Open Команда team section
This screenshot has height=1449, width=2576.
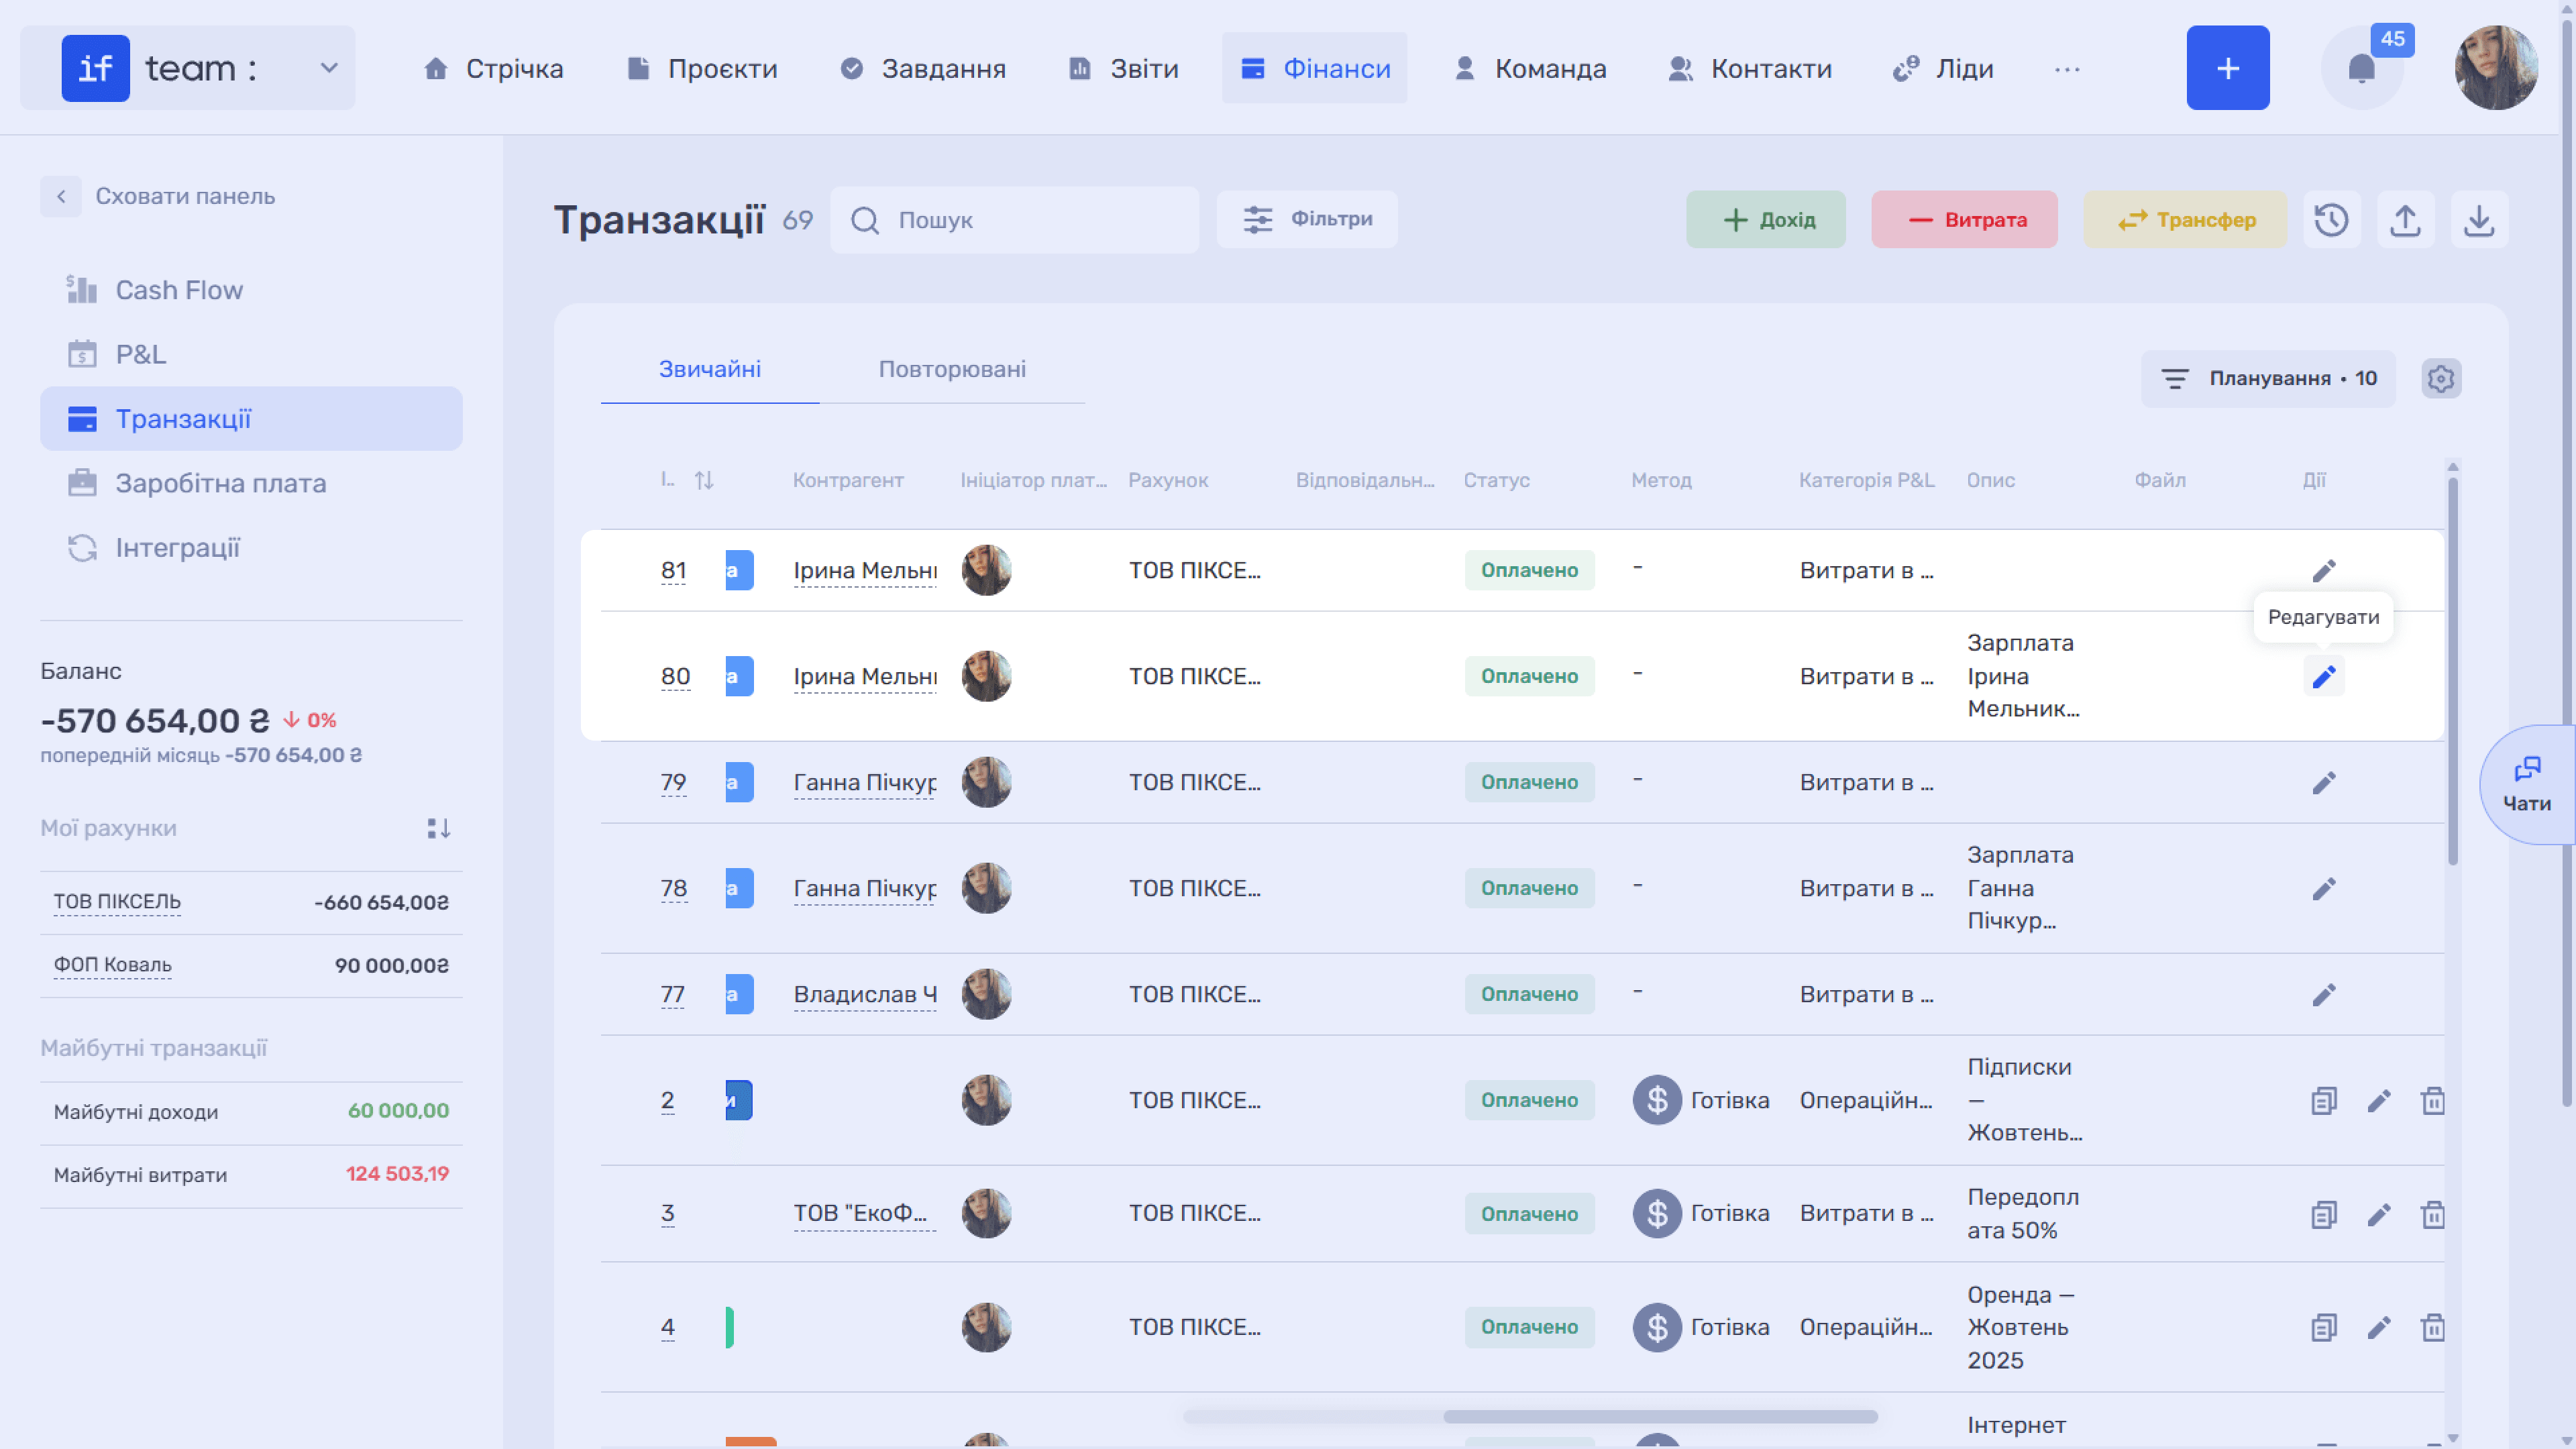[1530, 68]
